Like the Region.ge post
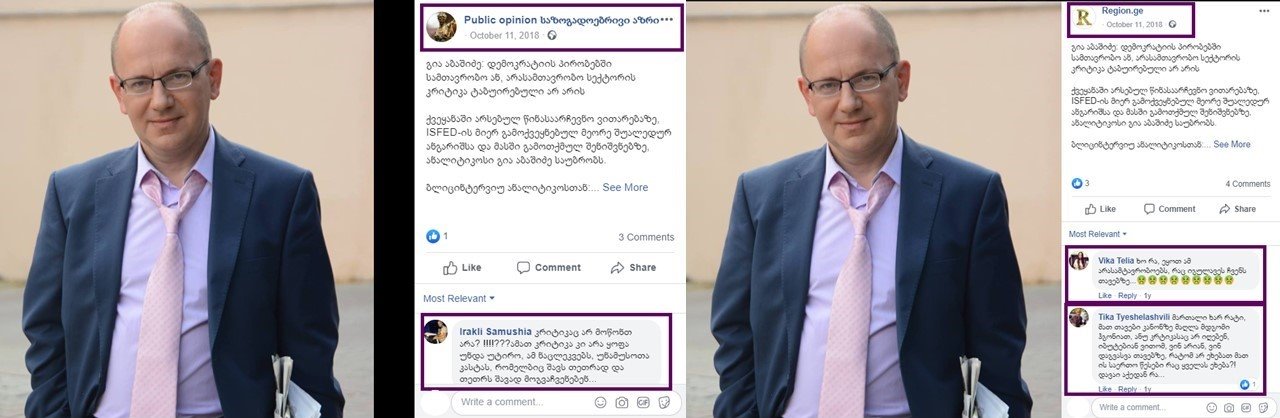The image size is (1280, 418). 1100,209
